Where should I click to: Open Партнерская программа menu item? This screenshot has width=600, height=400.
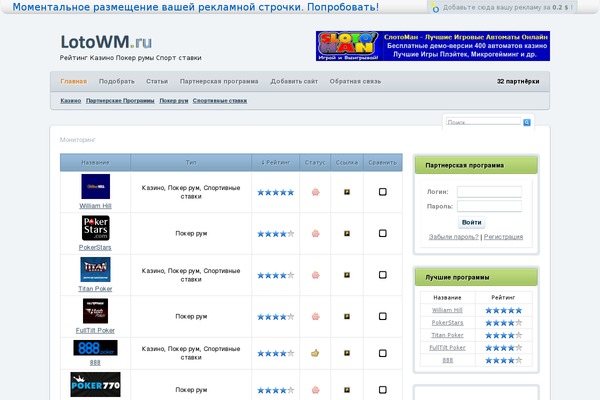tap(219, 81)
